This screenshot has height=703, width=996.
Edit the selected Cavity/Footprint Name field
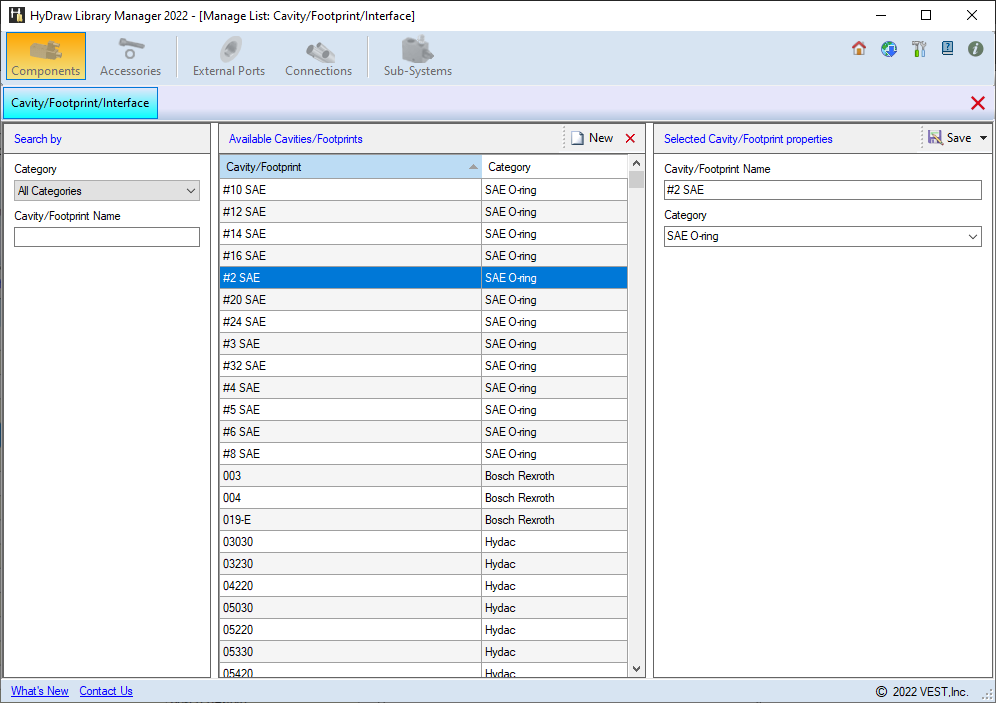(x=823, y=190)
